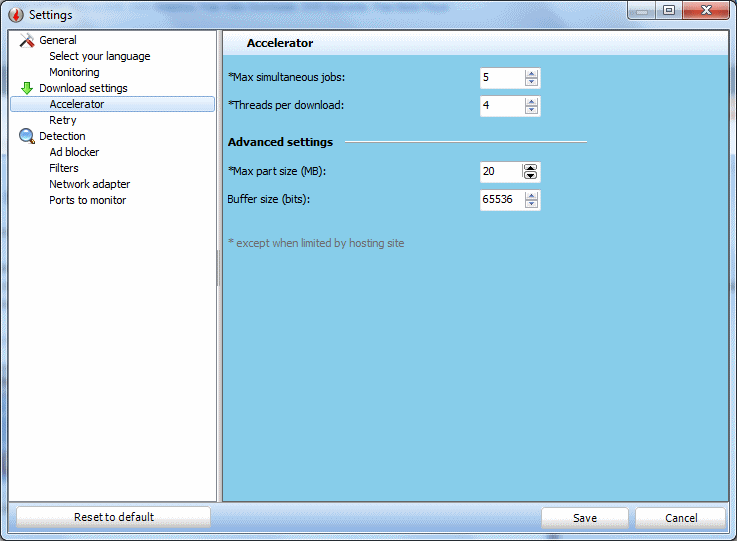Select the Download settings category
737x541 pixels.
pyautogui.click(x=83, y=88)
